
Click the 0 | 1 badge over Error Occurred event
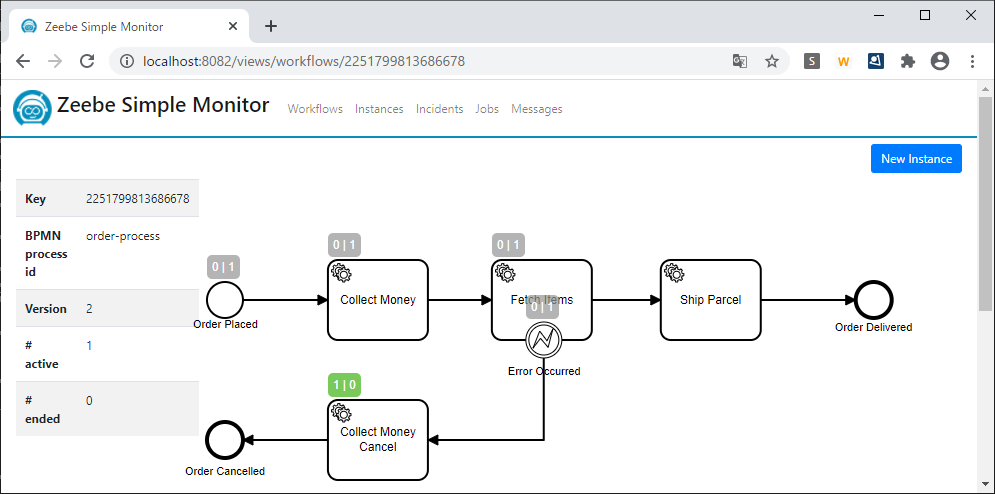pos(543,307)
